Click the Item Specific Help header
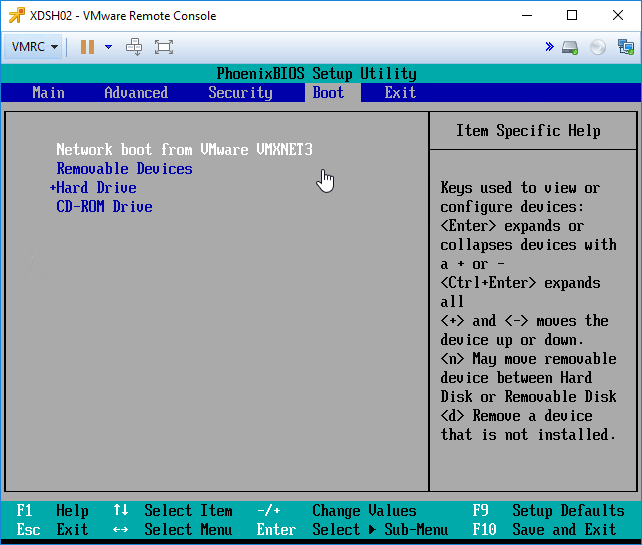 528,131
